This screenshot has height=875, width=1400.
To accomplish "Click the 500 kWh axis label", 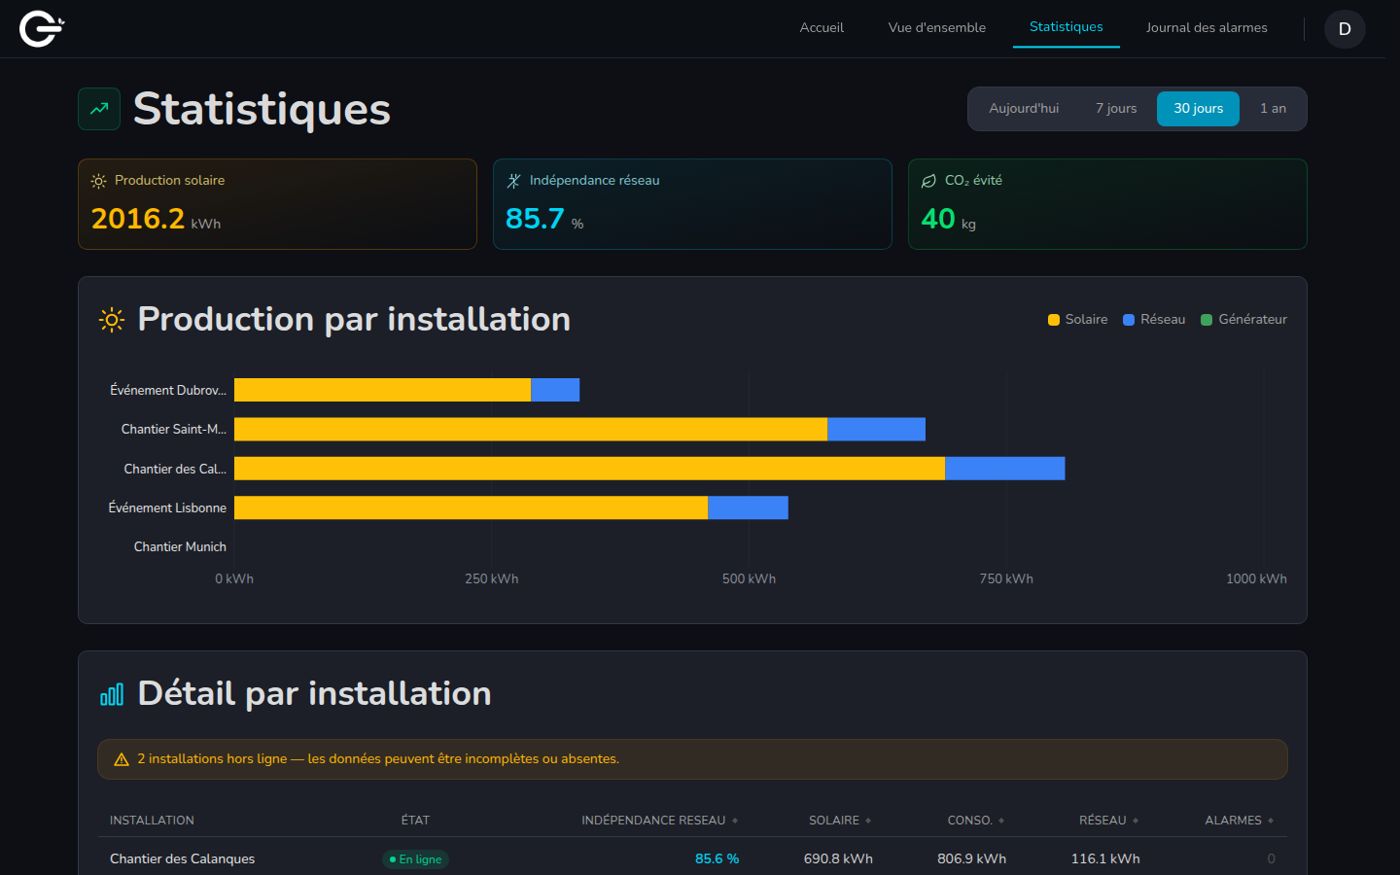I will coord(749,579).
